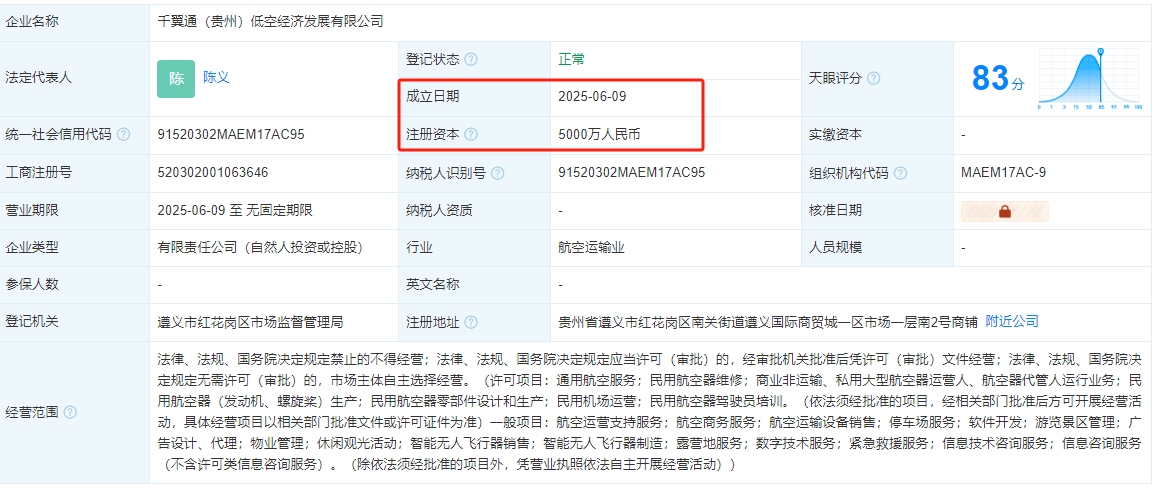Click help icon next to 登记状态

tap(471, 60)
